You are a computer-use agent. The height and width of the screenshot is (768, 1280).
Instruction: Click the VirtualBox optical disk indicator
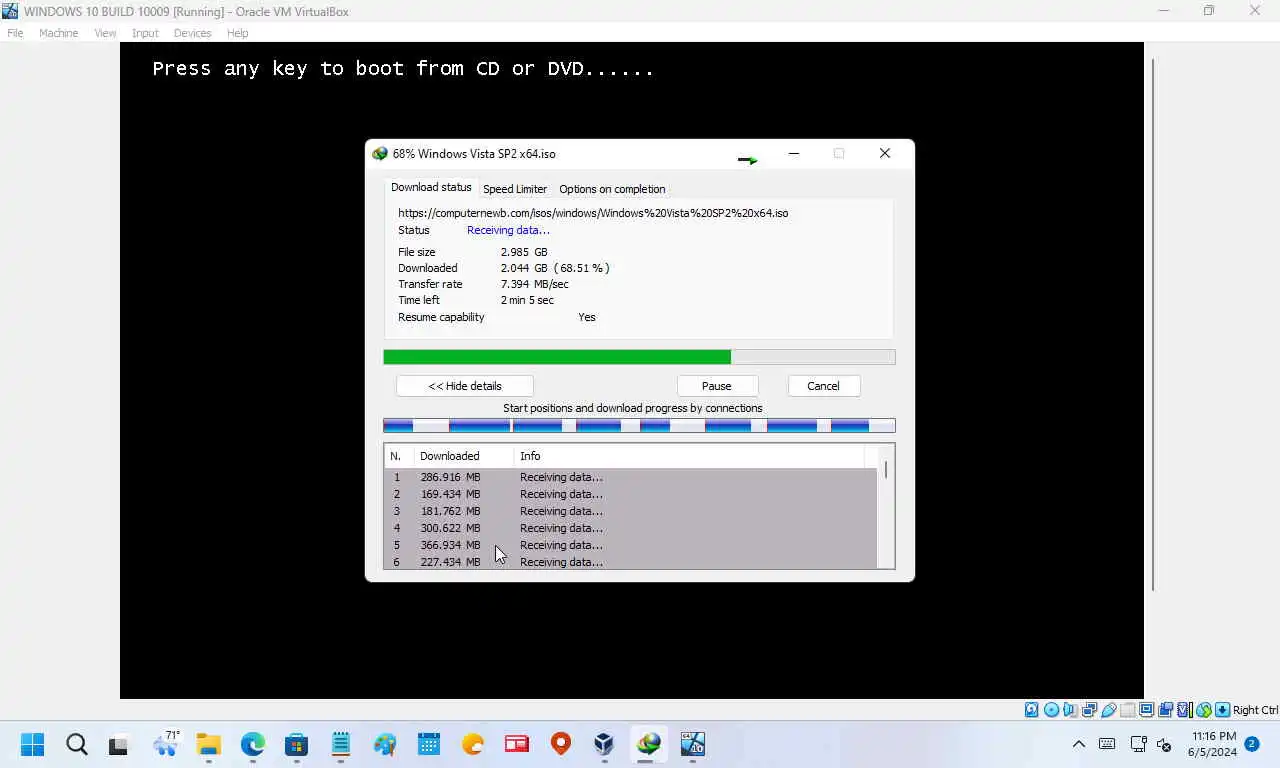(x=1051, y=710)
